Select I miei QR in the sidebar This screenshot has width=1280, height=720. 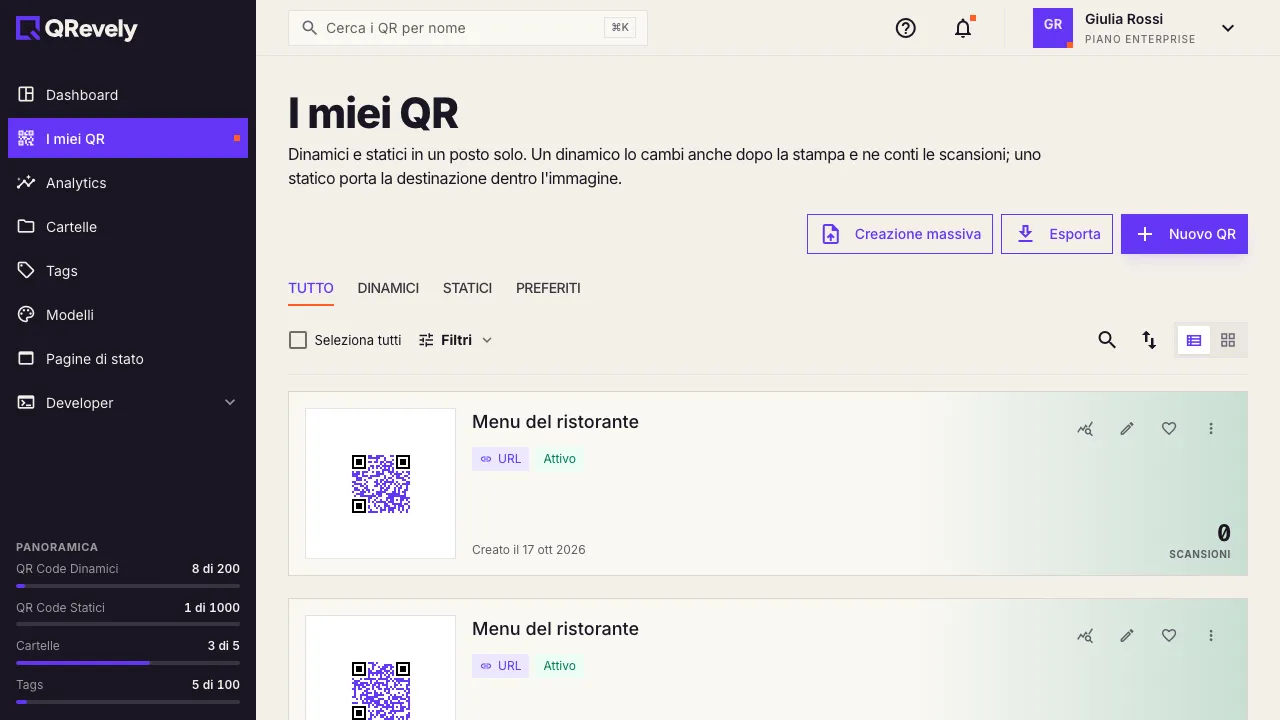click(128, 139)
